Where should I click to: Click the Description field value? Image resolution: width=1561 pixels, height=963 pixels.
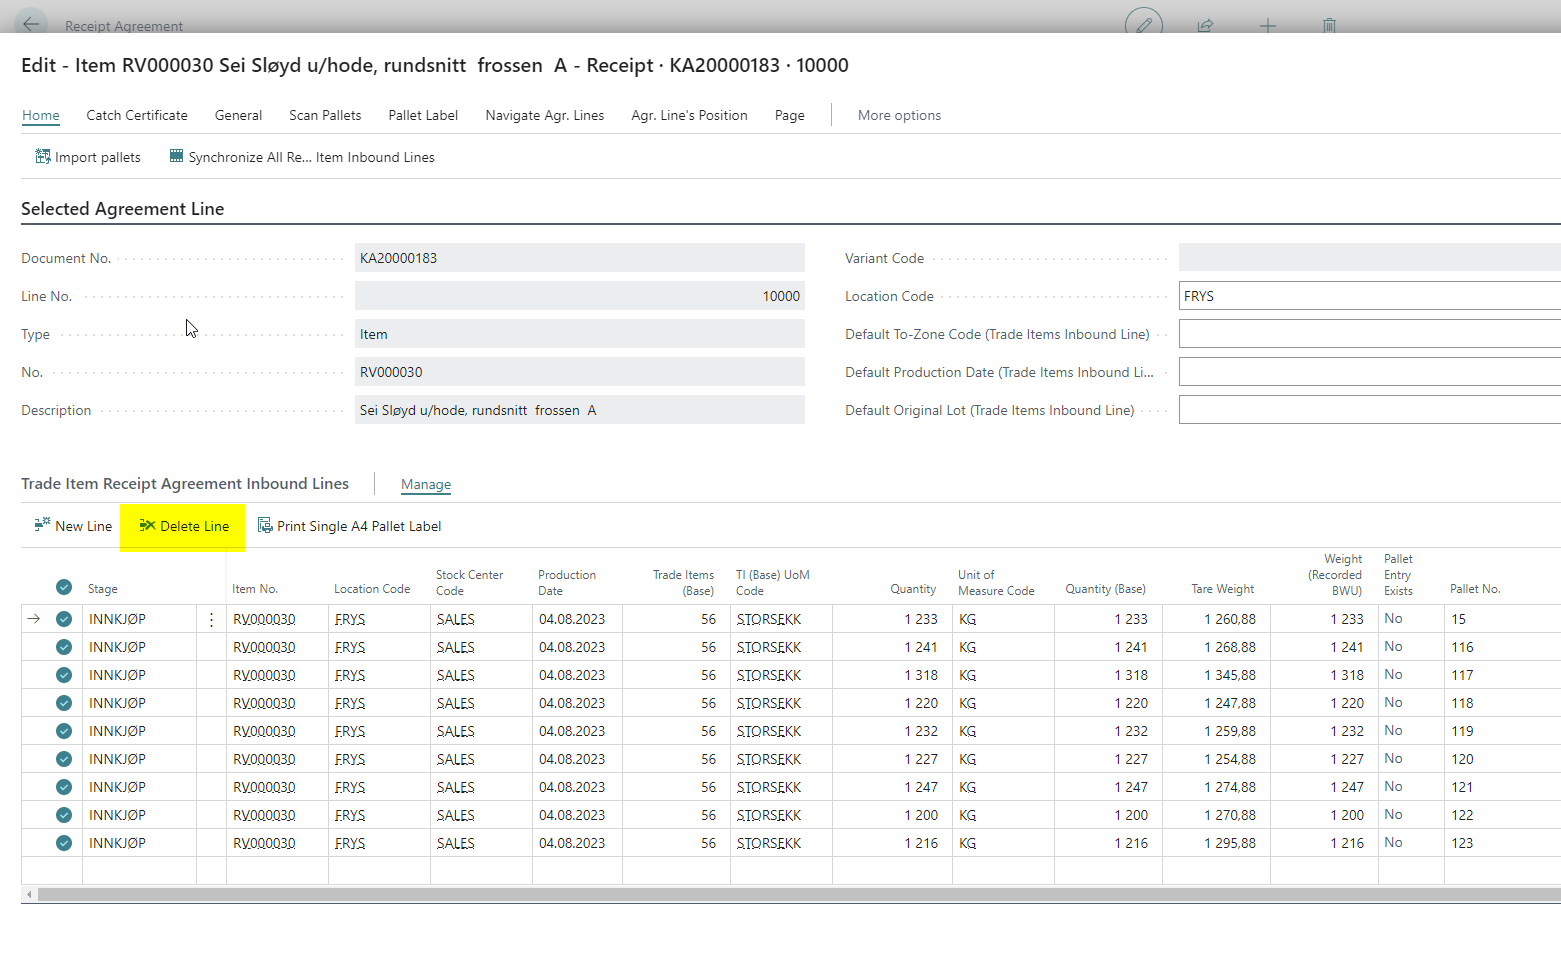coord(580,410)
